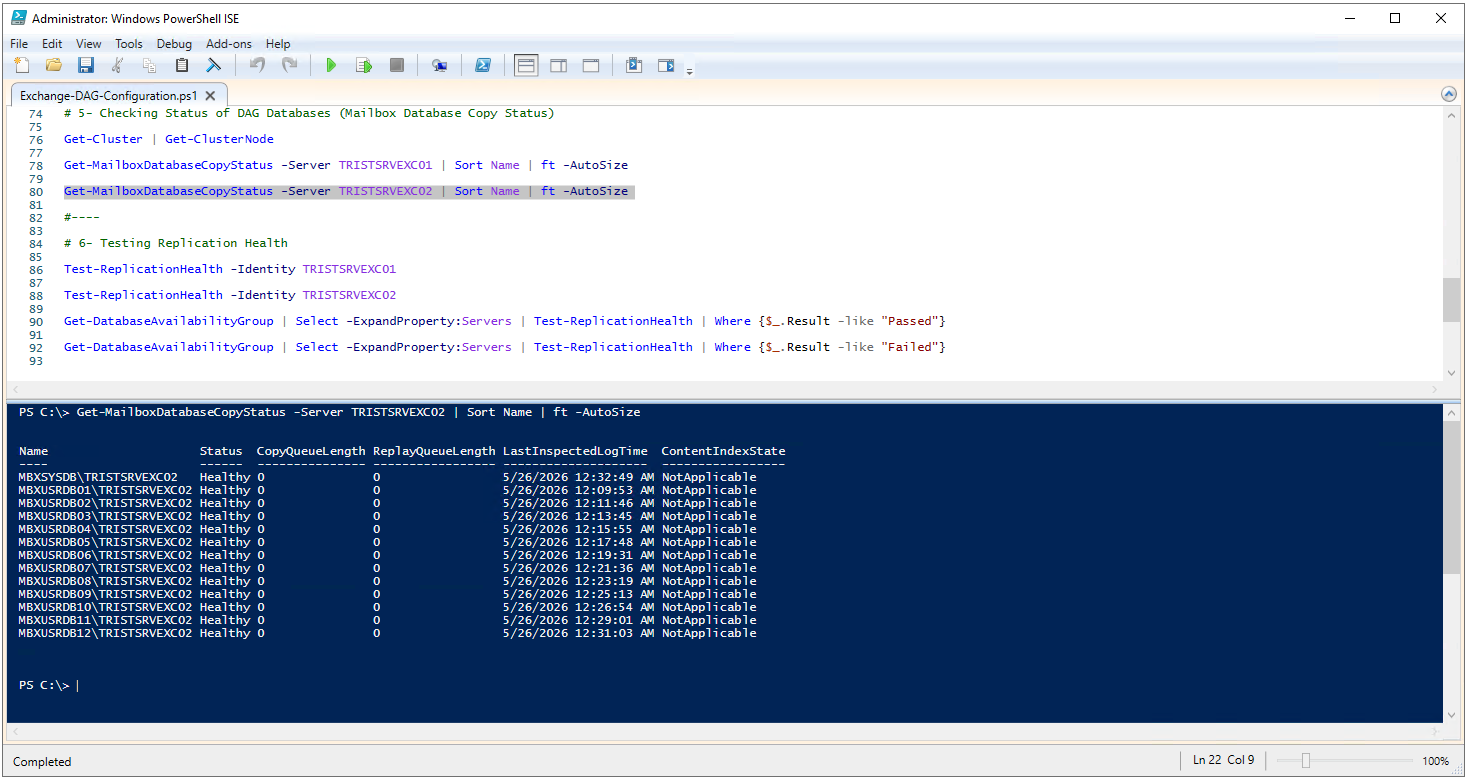Open the toolbar overflow options arrow
This screenshot has width=1466, height=778.
689,70
